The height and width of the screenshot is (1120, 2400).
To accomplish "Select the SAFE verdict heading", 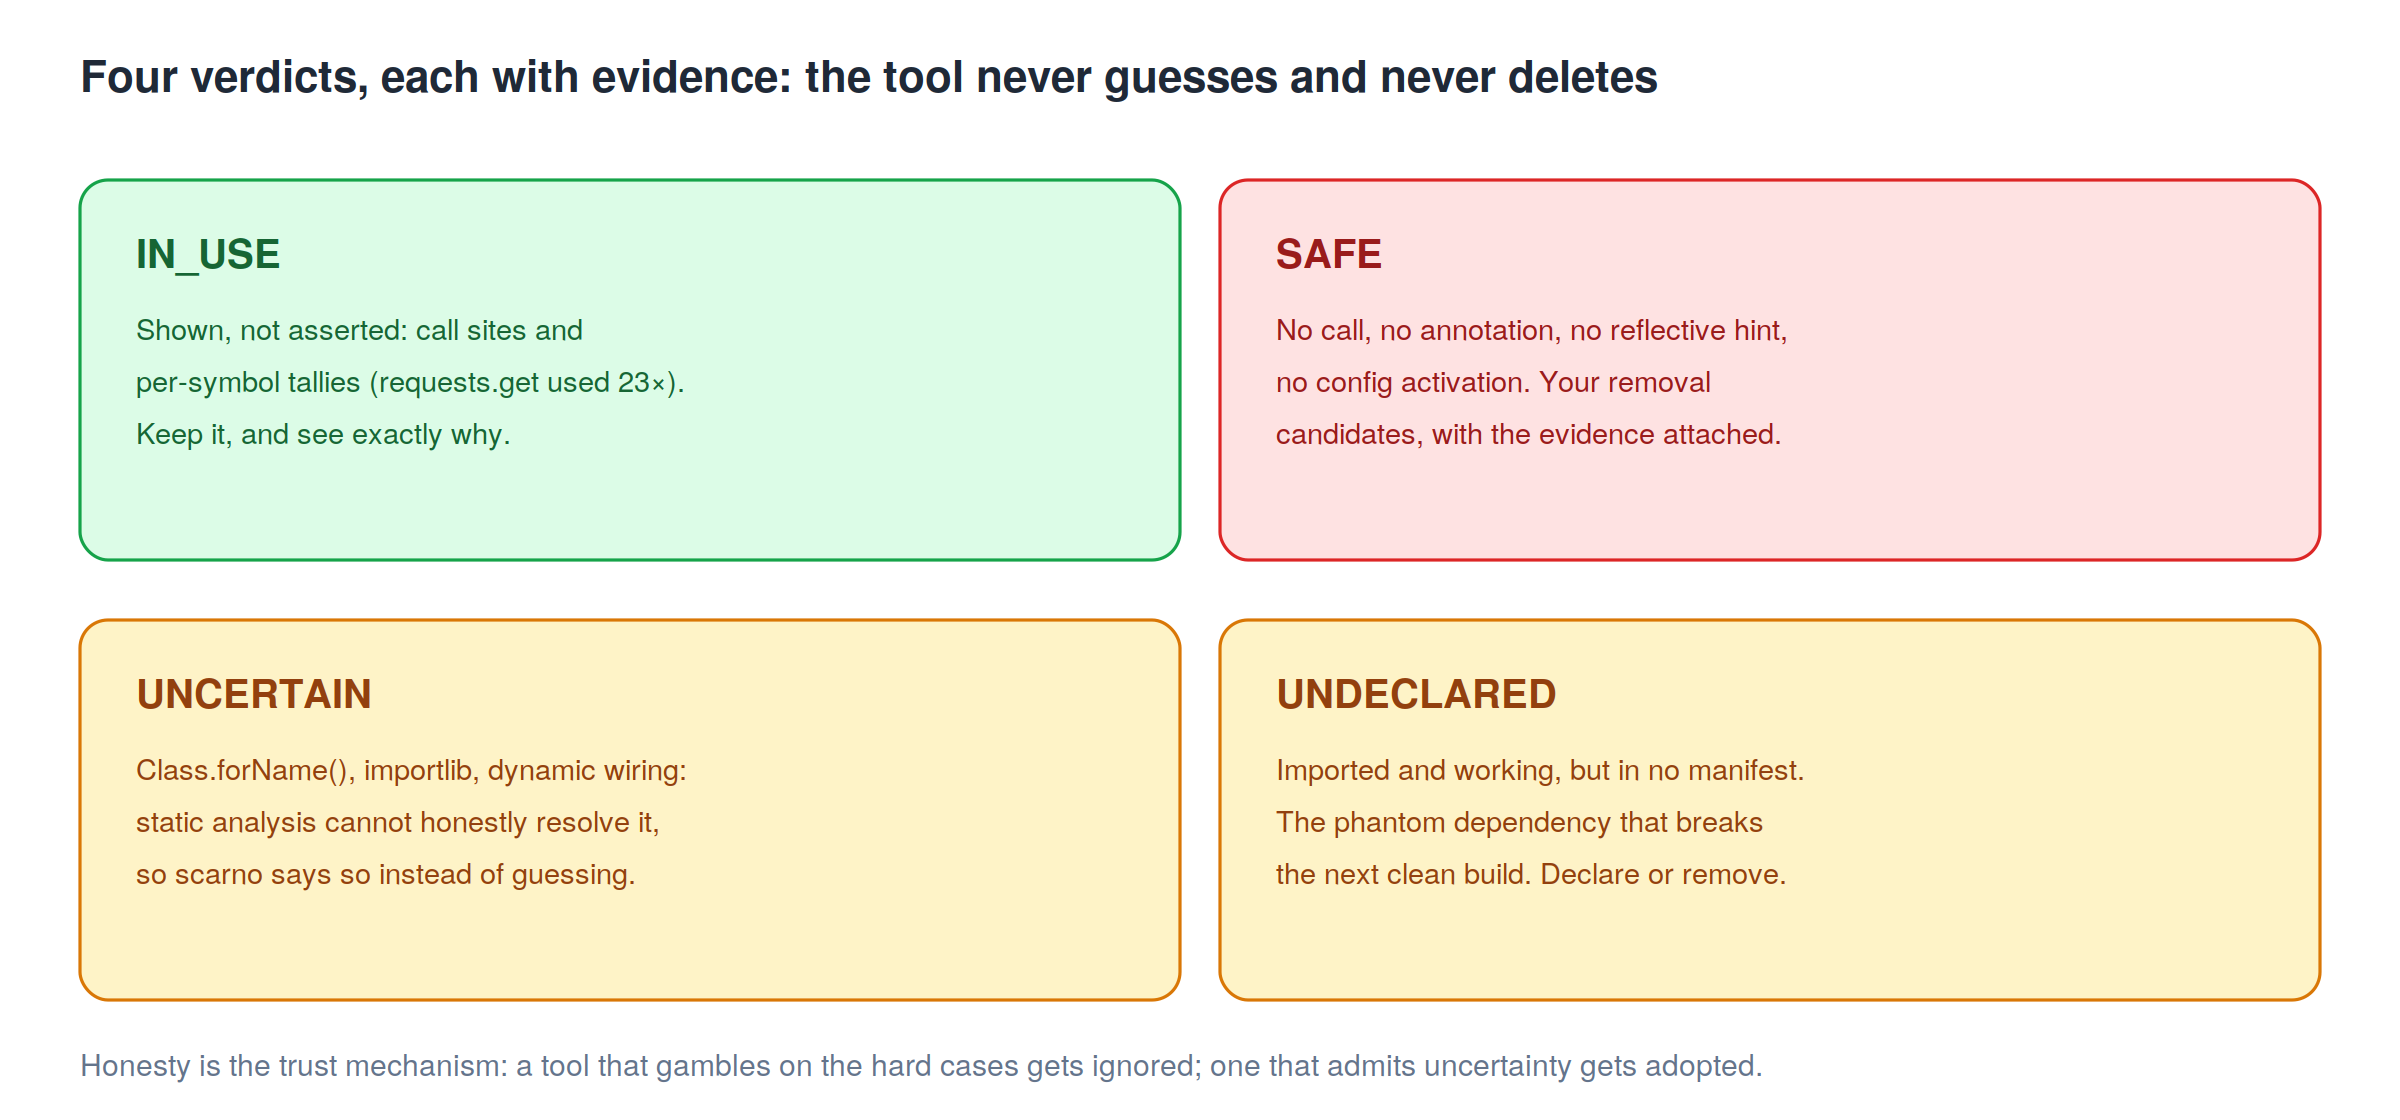I will click(1328, 255).
